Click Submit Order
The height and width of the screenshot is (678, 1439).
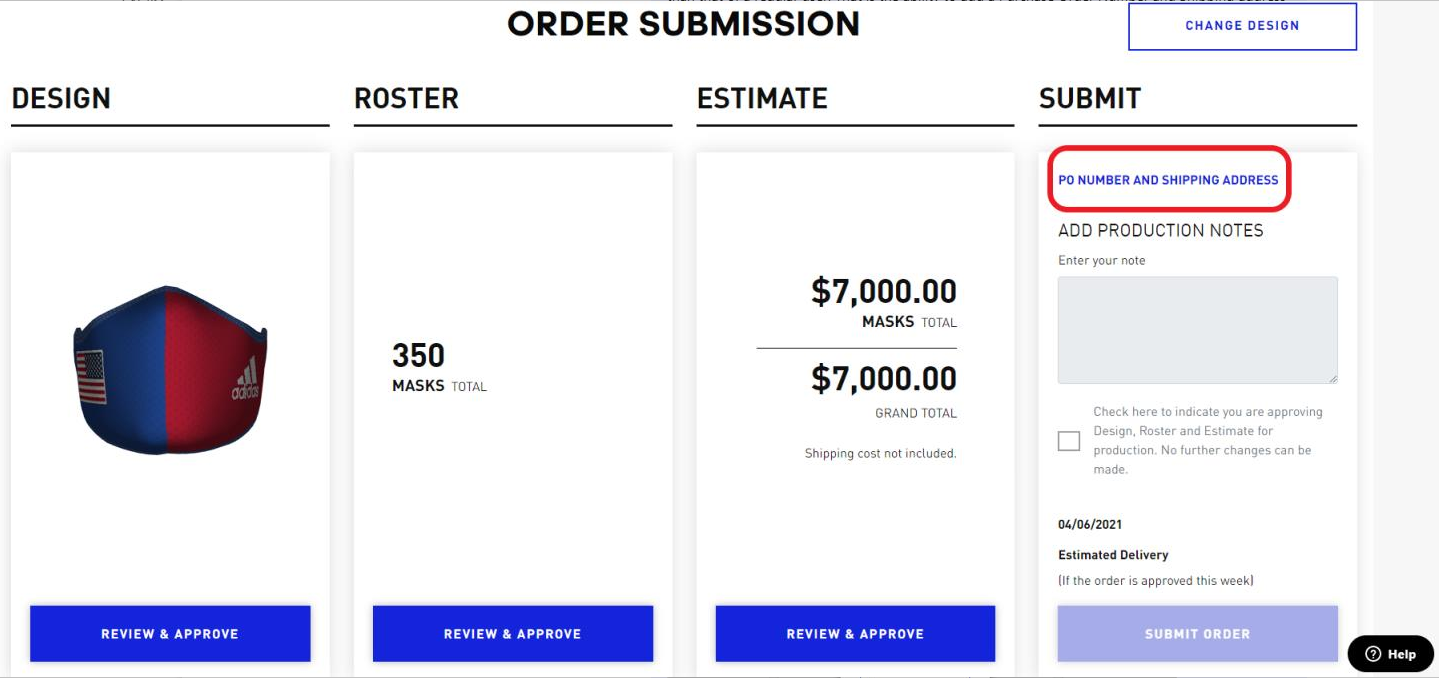click(1197, 633)
